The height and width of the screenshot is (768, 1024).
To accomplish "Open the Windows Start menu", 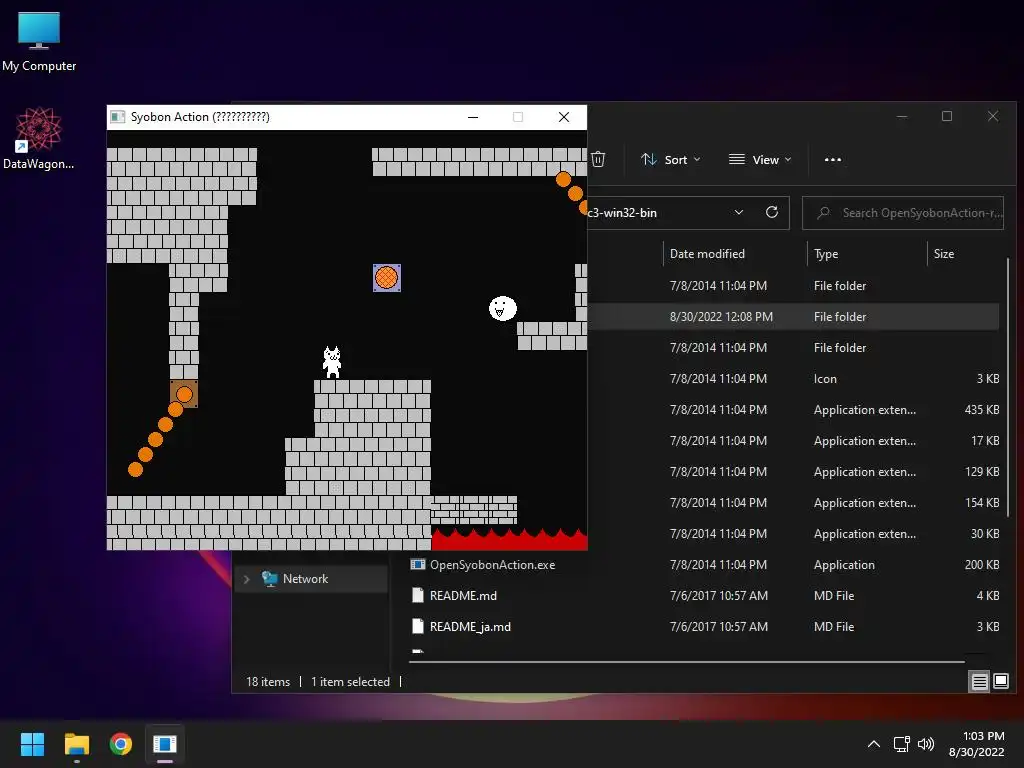I will click(x=32, y=744).
